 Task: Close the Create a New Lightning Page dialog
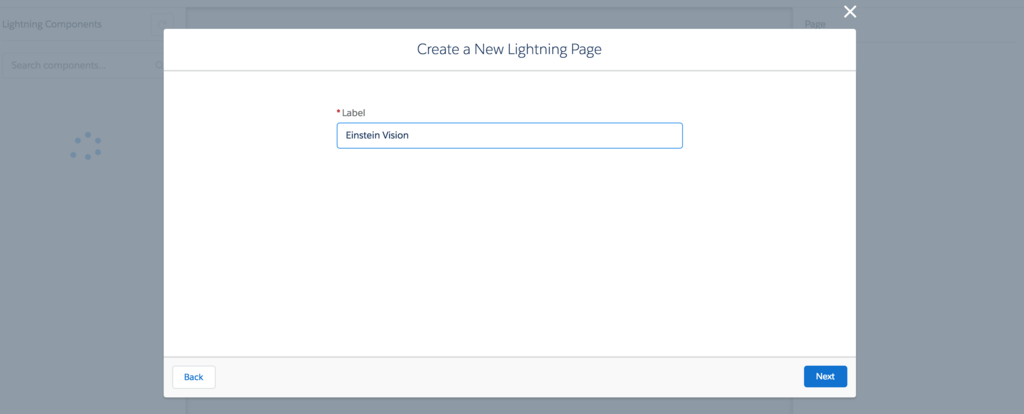pyautogui.click(x=850, y=12)
